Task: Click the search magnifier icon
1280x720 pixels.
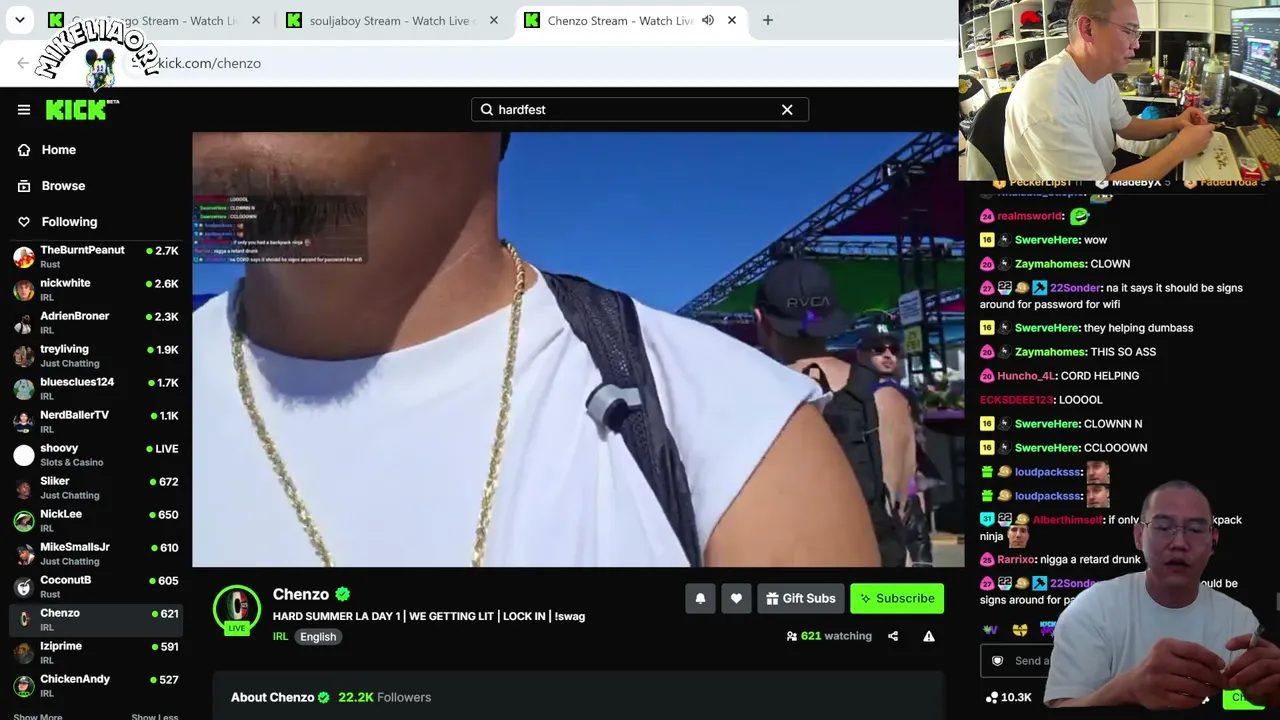Action: [487, 110]
